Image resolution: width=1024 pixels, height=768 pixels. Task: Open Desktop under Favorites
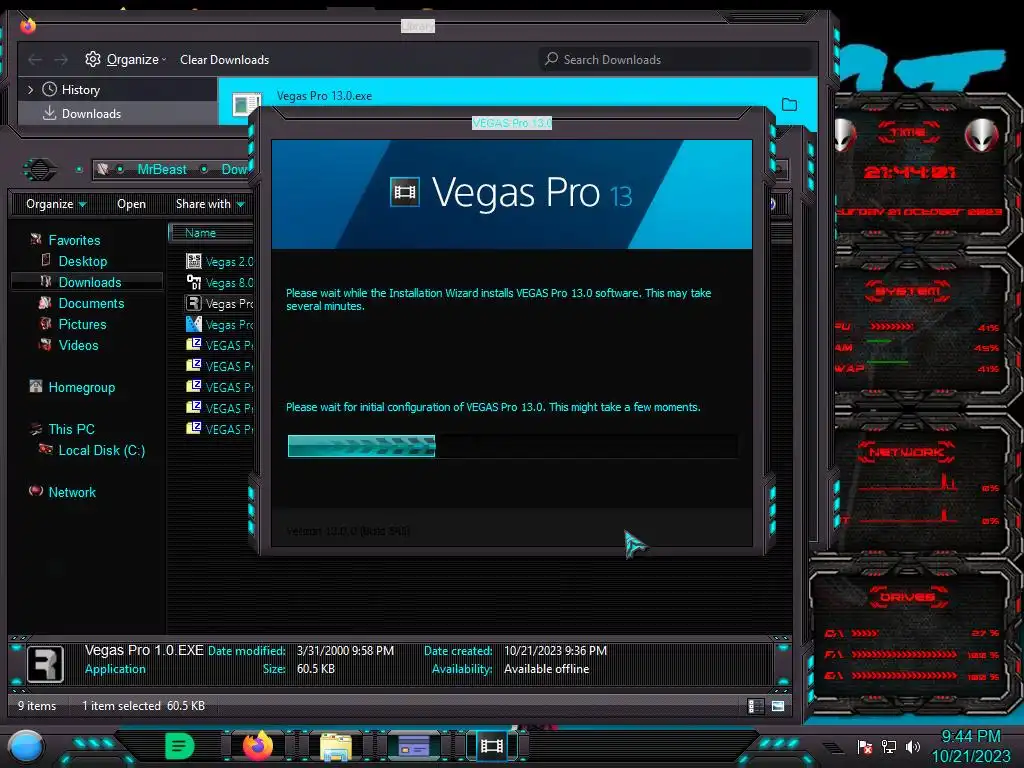click(x=83, y=261)
